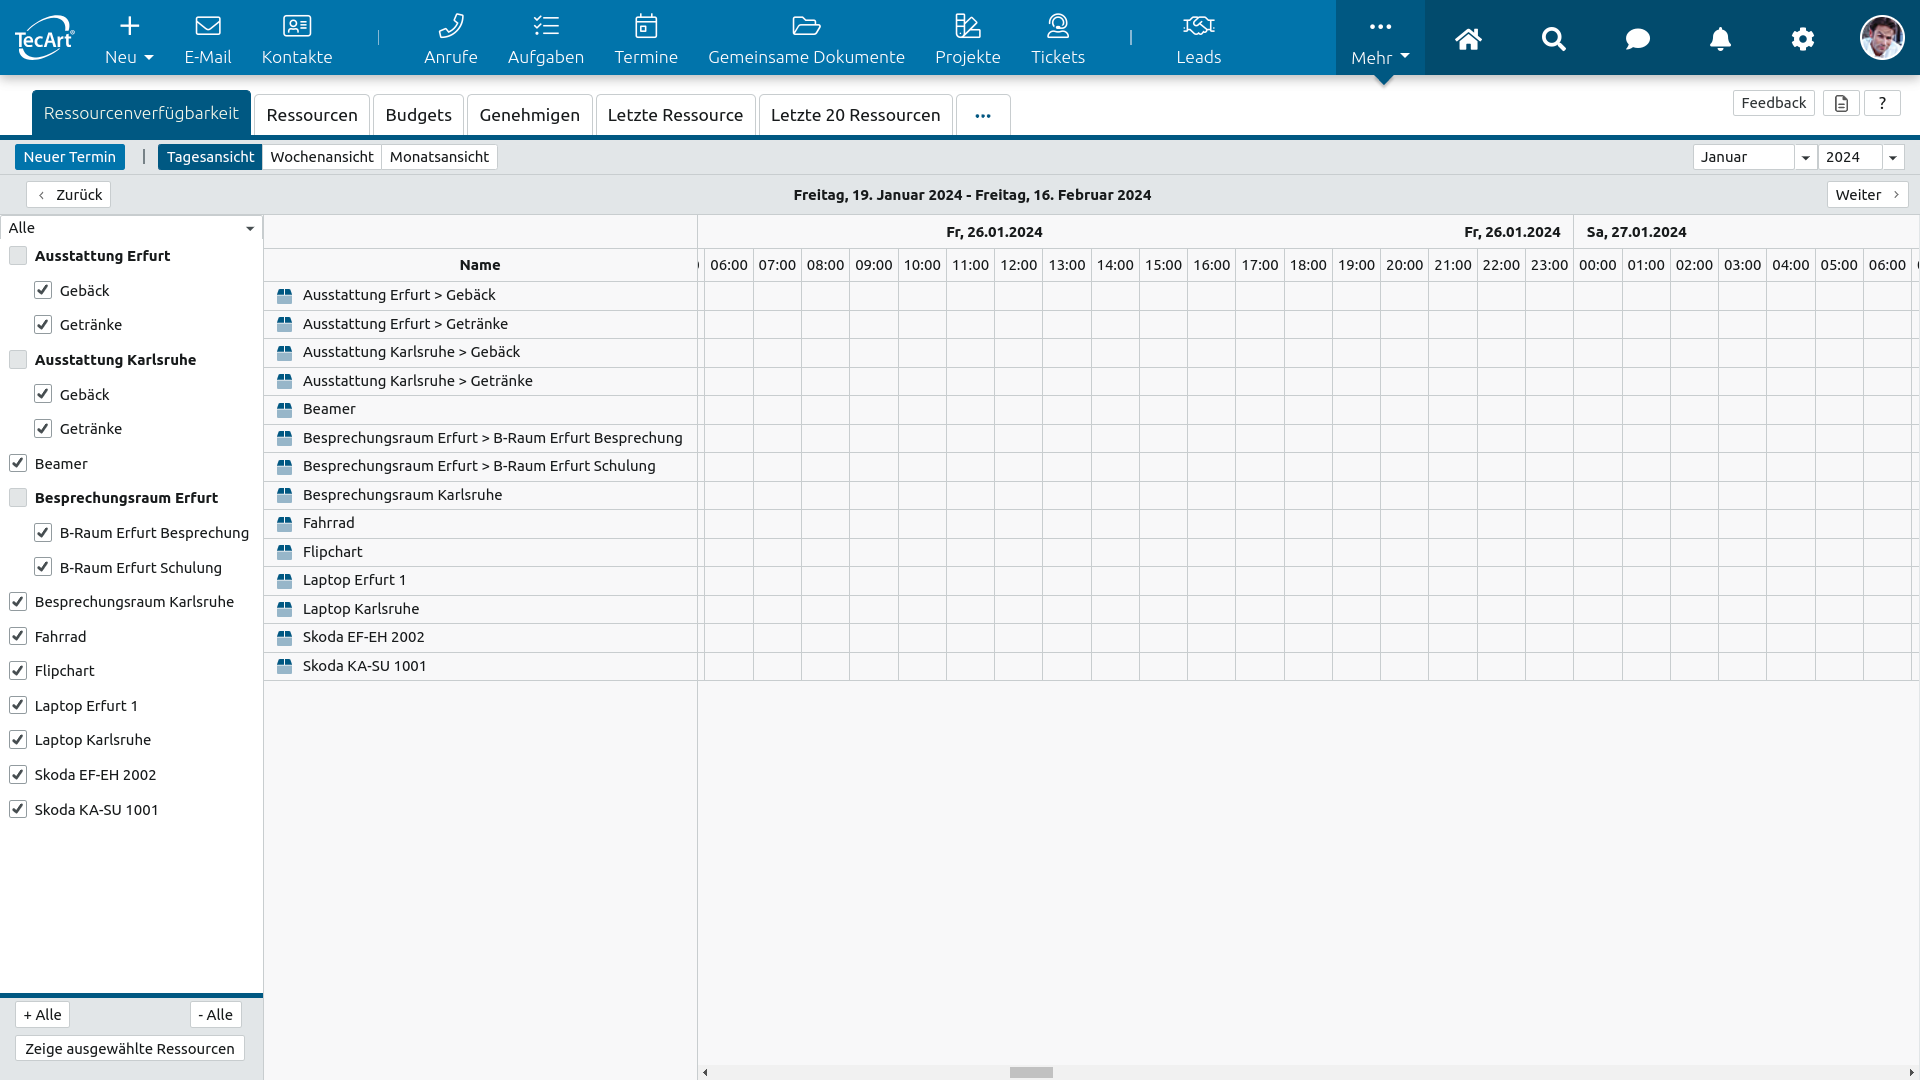The height and width of the screenshot is (1080, 1920).
Task: Switch to the Budgets tab
Action: 418,115
